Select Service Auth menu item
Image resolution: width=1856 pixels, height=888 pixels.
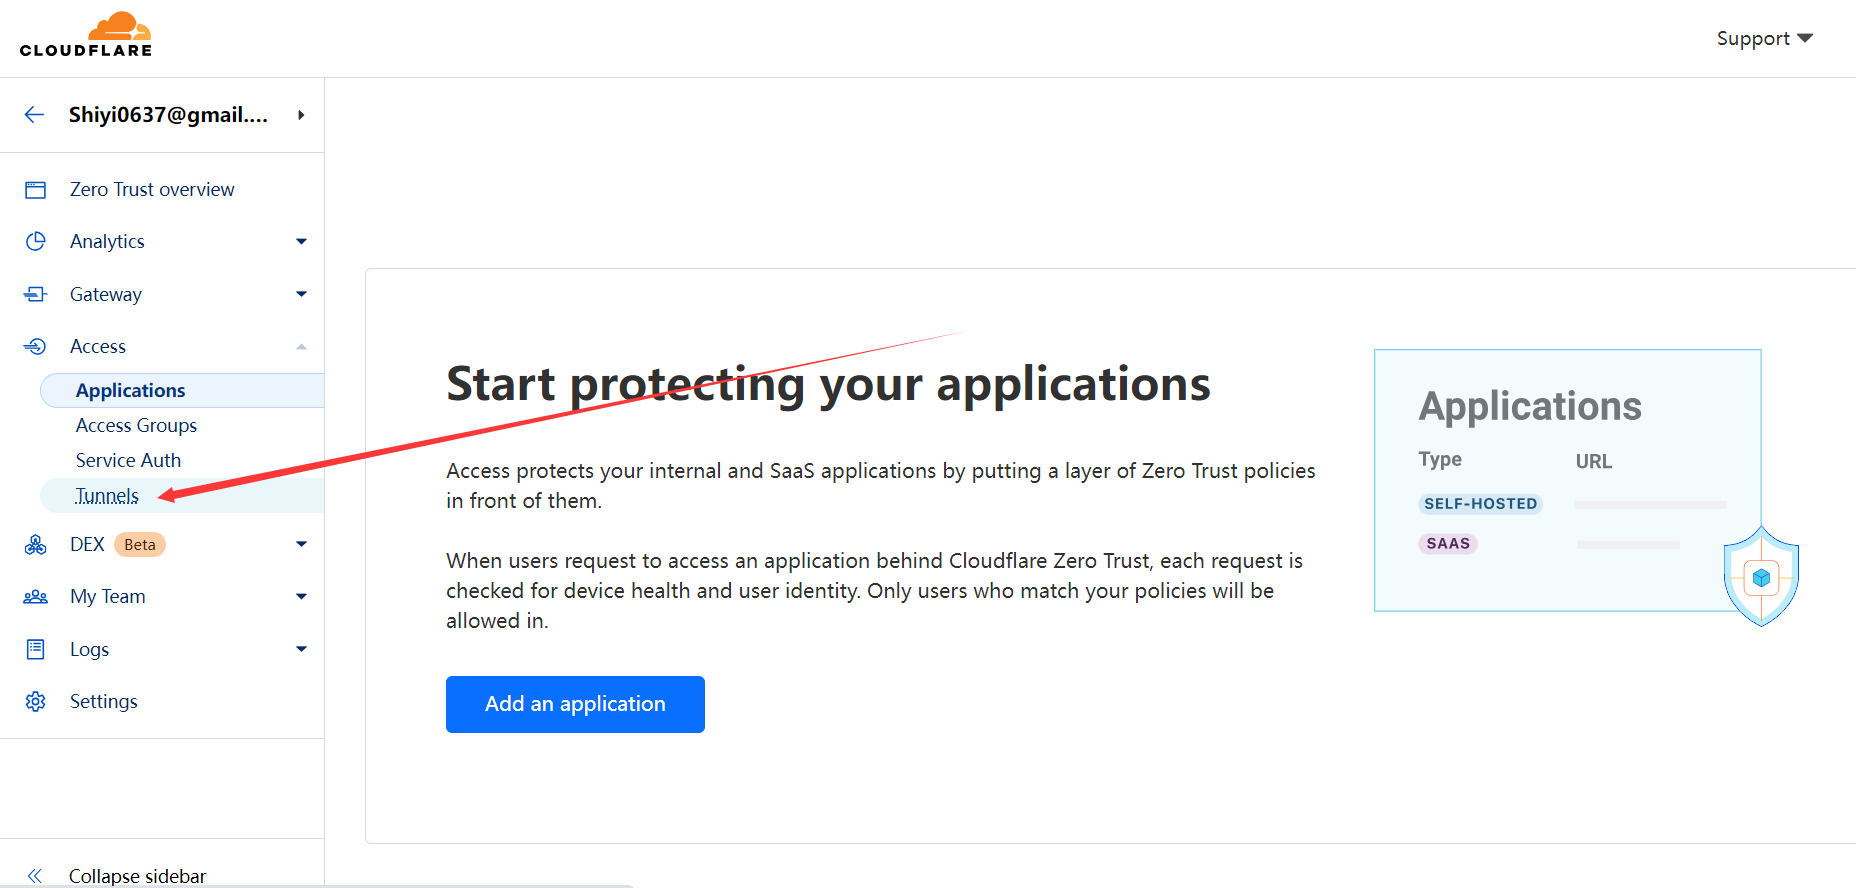[128, 461]
